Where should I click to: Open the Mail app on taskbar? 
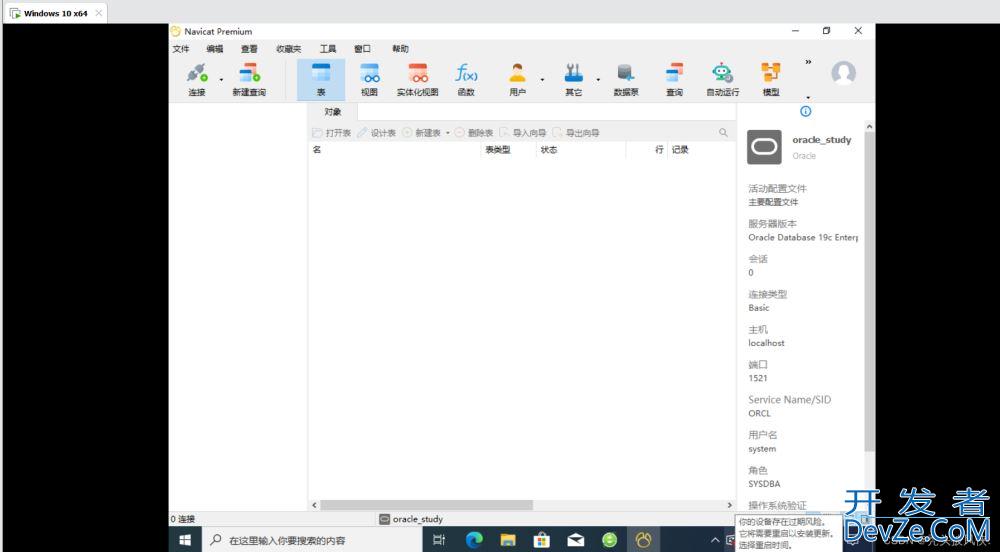pyautogui.click(x=575, y=540)
